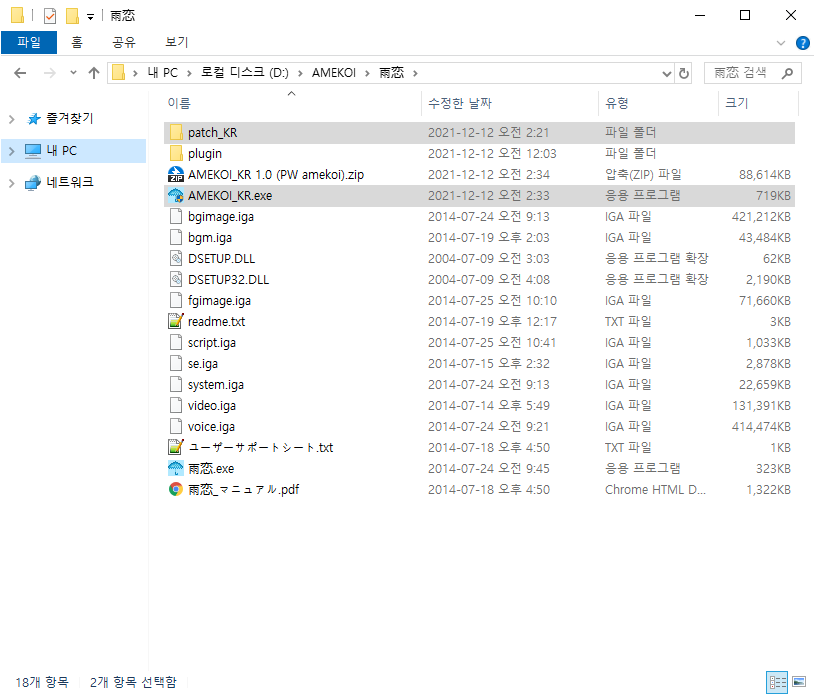Open the dropdown chevron after AMEKOI breadcrumb

click(367, 73)
